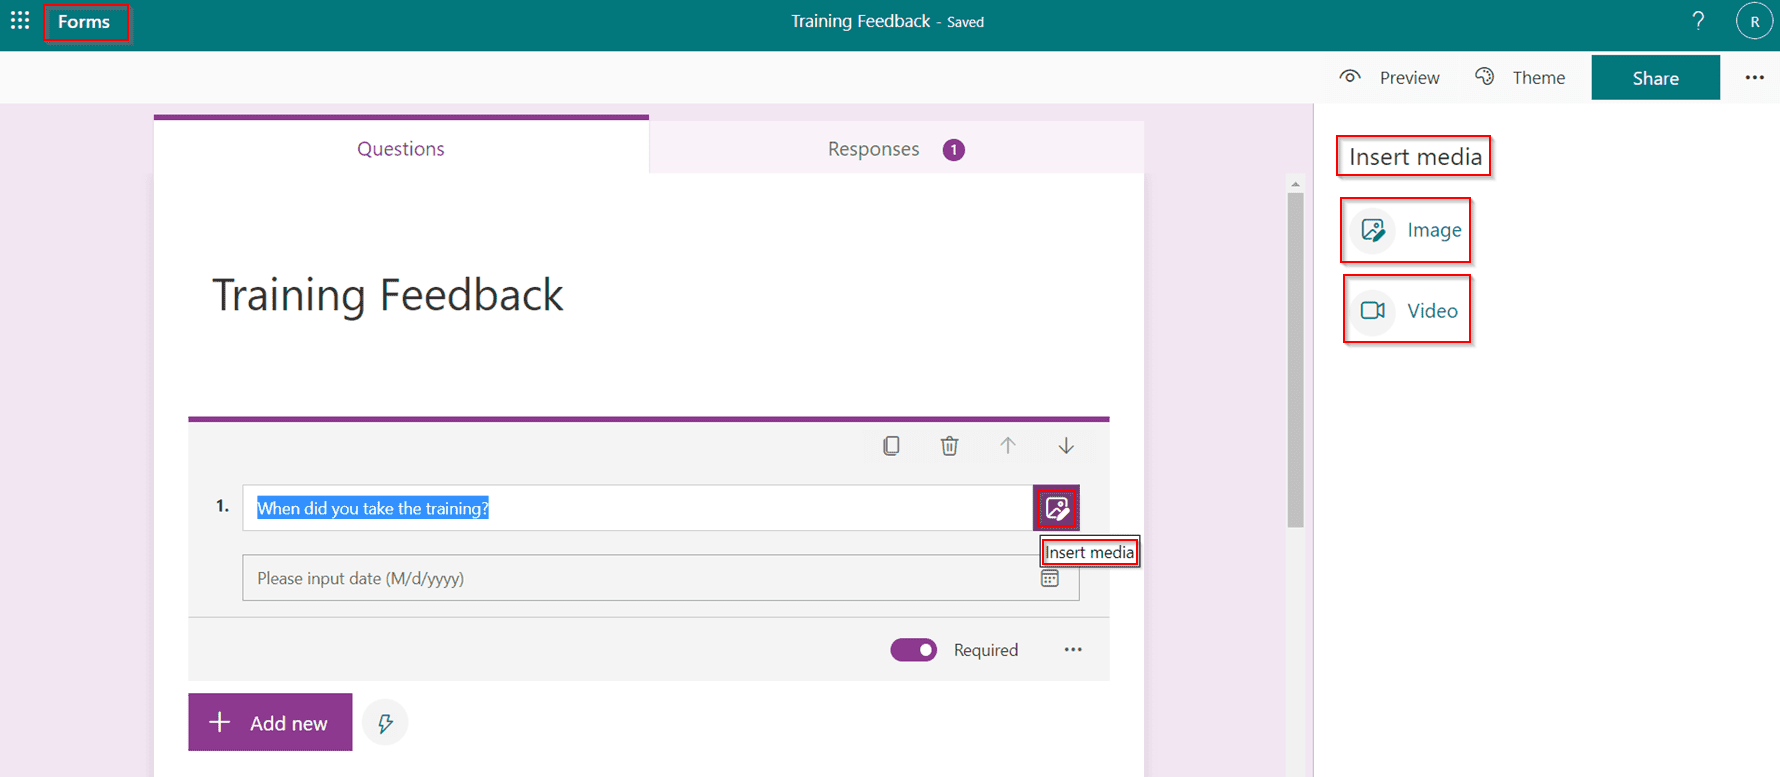Switch to the Responses tab
This screenshot has width=1780, height=777.
(896, 149)
